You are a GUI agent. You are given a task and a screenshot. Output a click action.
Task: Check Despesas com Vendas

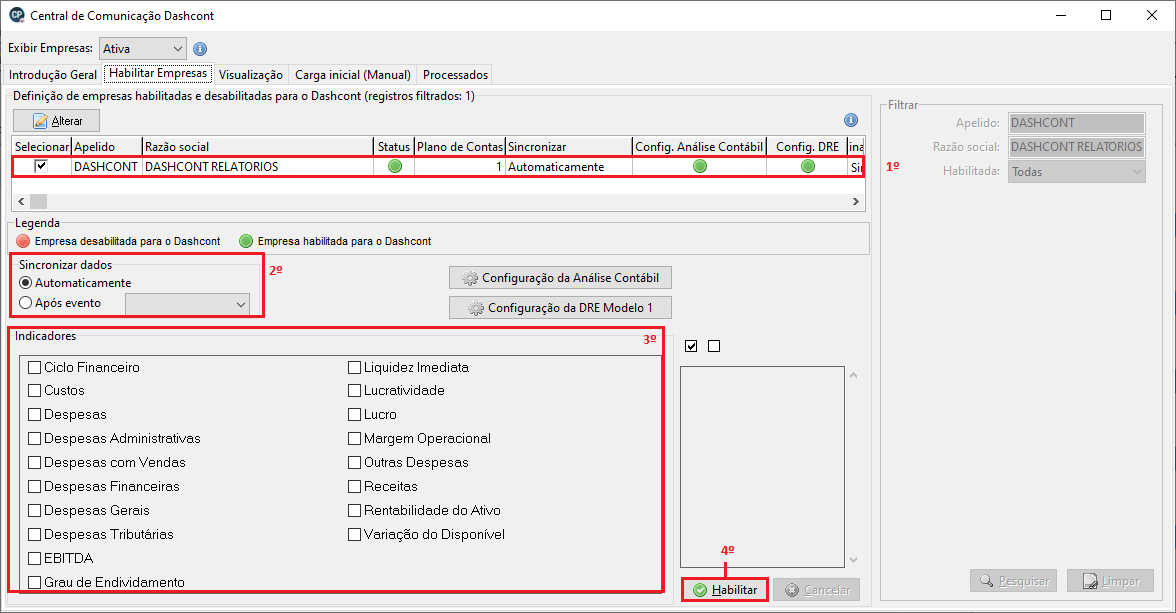coord(34,463)
